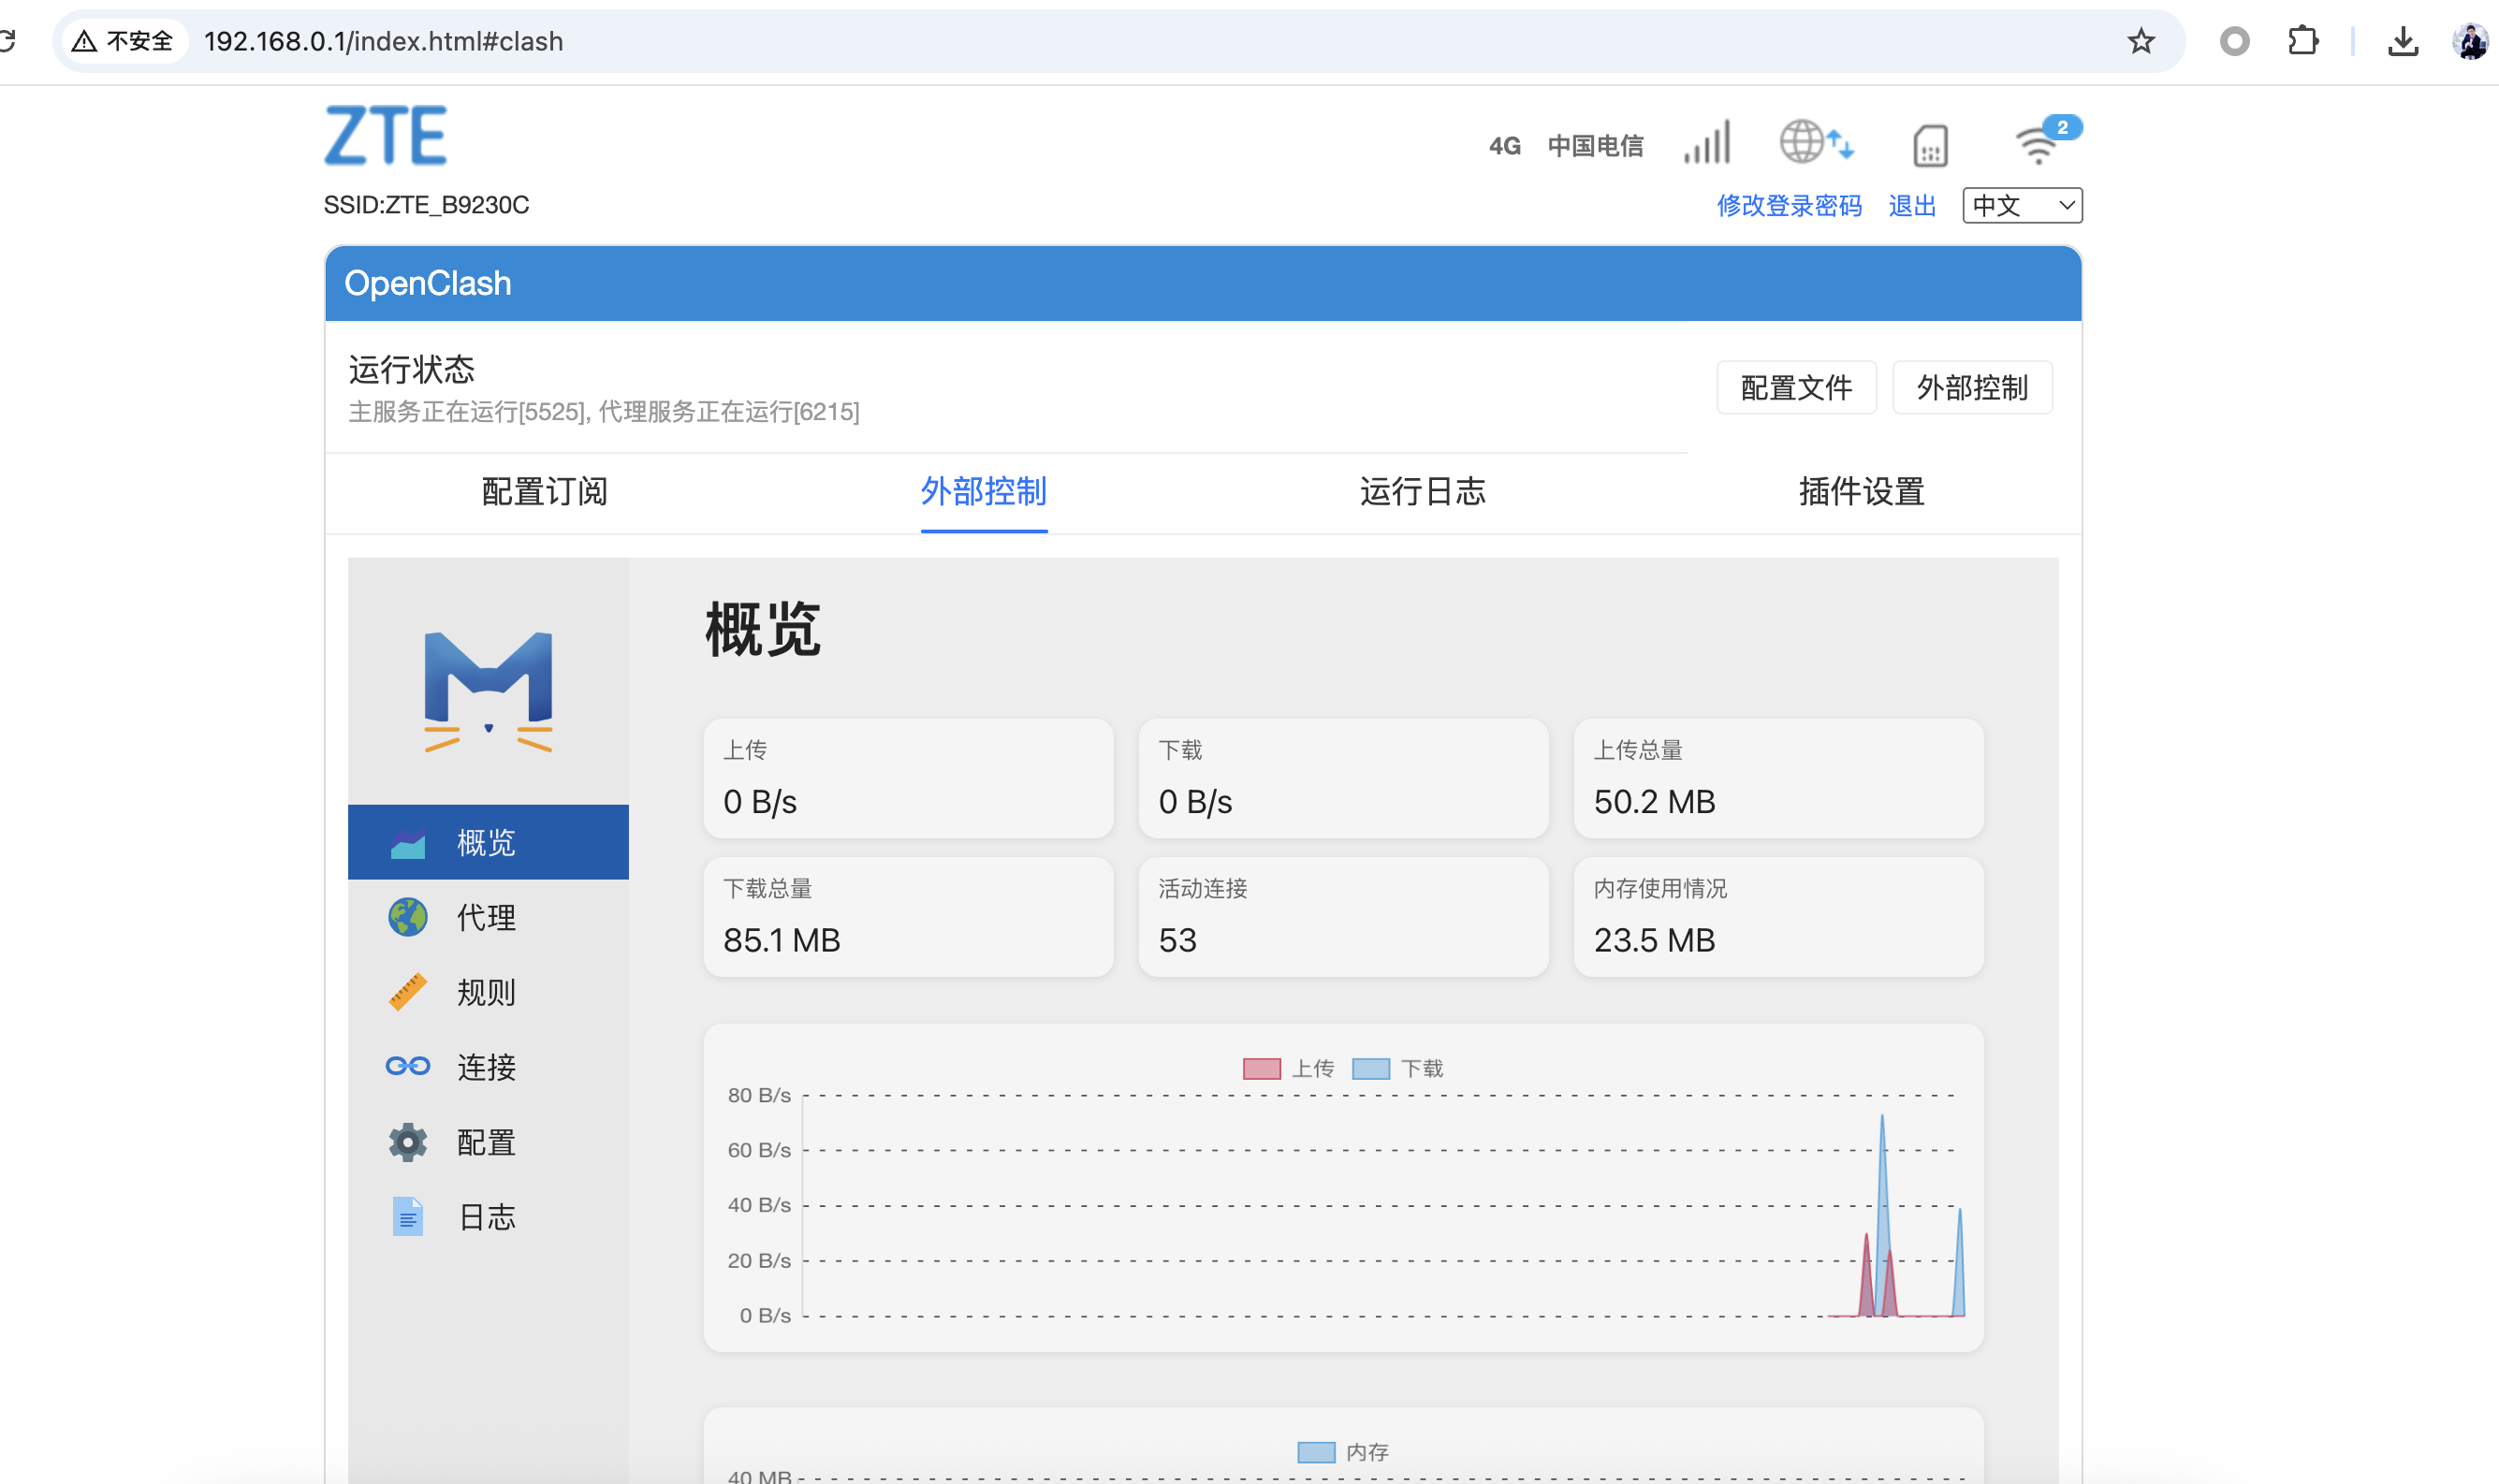The image size is (2499, 1484).
Task: Click the gray circle extension icon
Action: pos(2235,41)
